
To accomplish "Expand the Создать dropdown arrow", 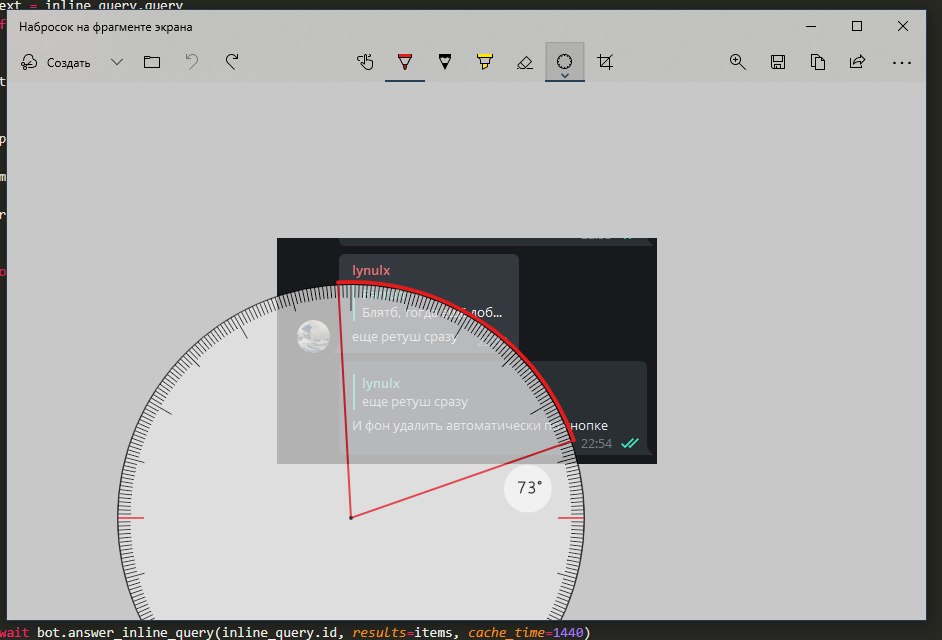I will (117, 62).
